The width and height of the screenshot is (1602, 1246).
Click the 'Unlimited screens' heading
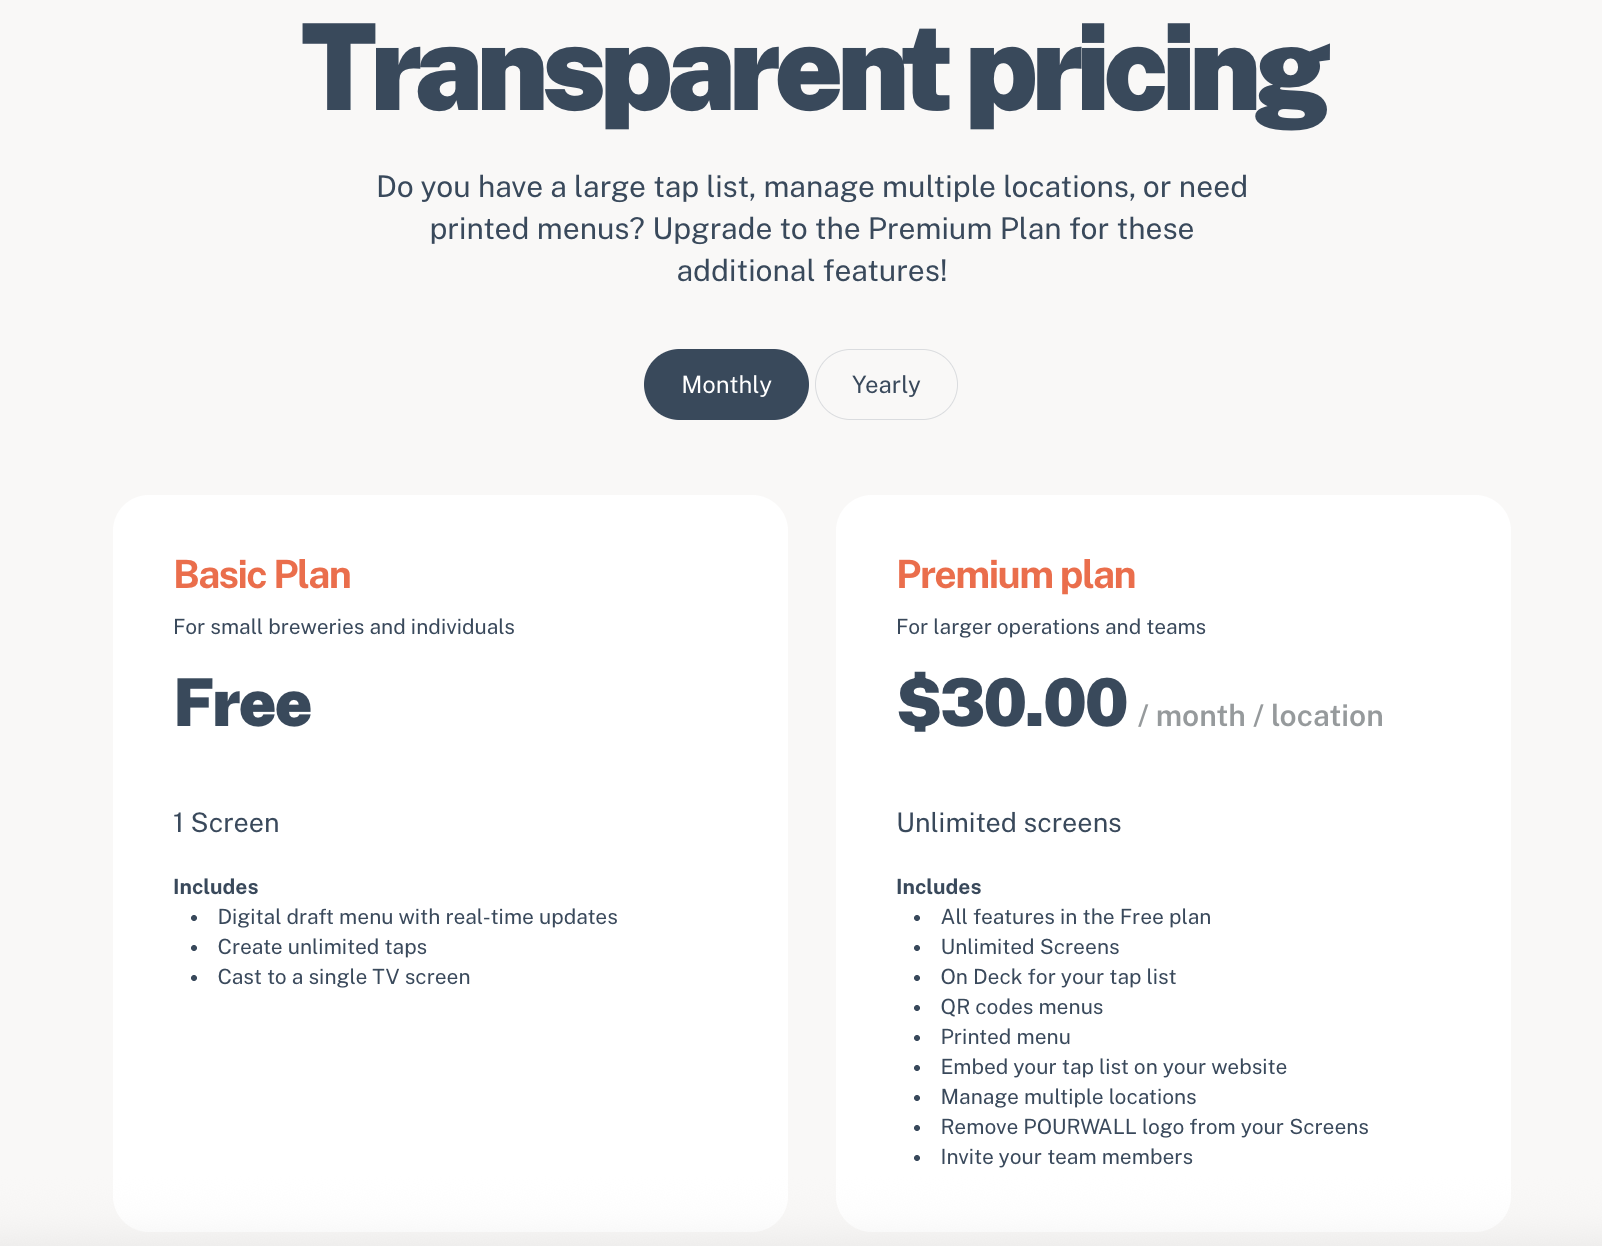(1008, 823)
